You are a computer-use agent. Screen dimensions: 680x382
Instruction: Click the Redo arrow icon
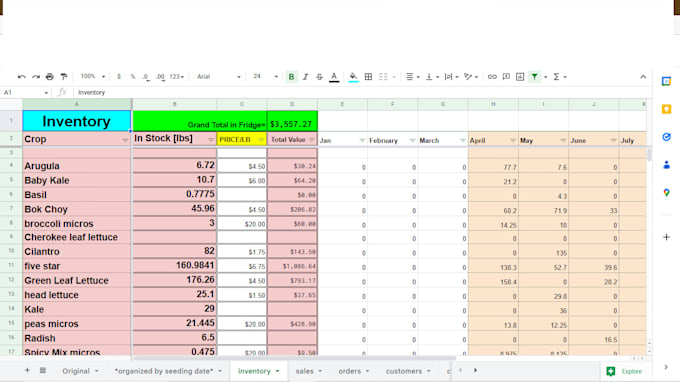(36, 77)
